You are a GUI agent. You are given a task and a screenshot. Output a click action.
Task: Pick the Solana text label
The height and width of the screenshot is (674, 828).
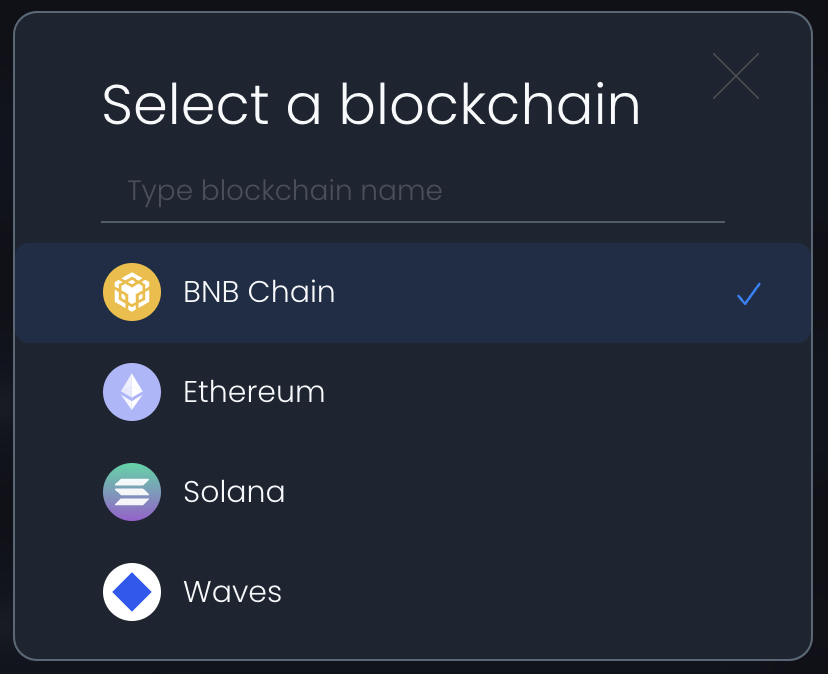(x=234, y=492)
